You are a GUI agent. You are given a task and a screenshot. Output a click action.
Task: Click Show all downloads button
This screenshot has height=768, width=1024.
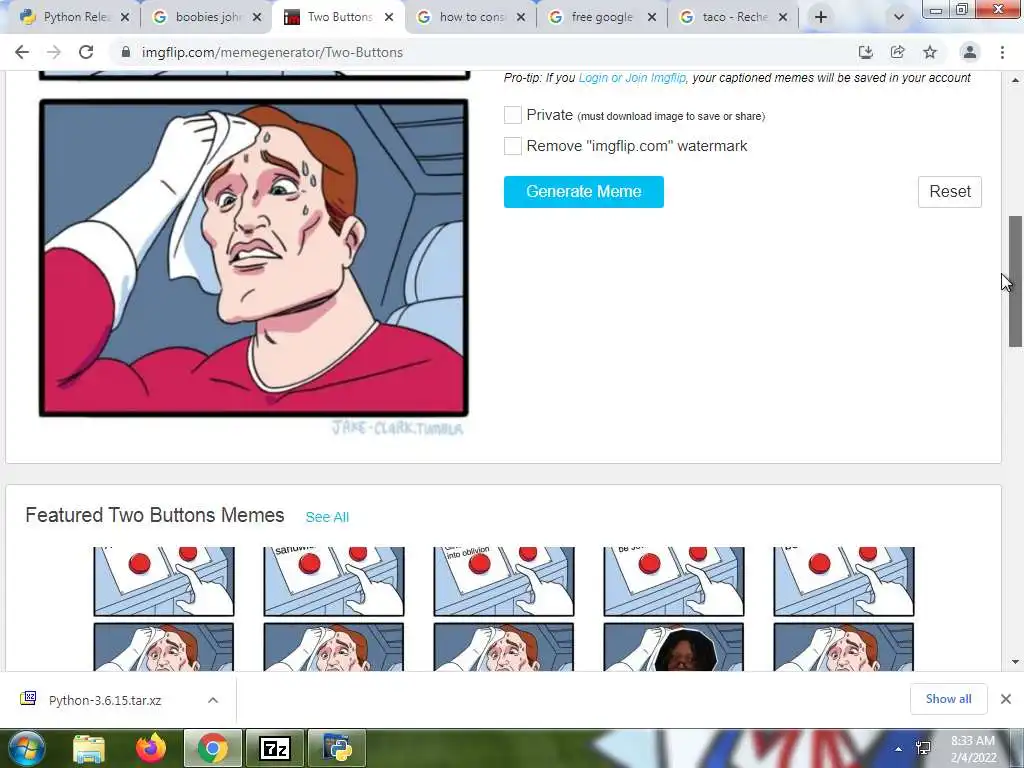tap(948, 699)
